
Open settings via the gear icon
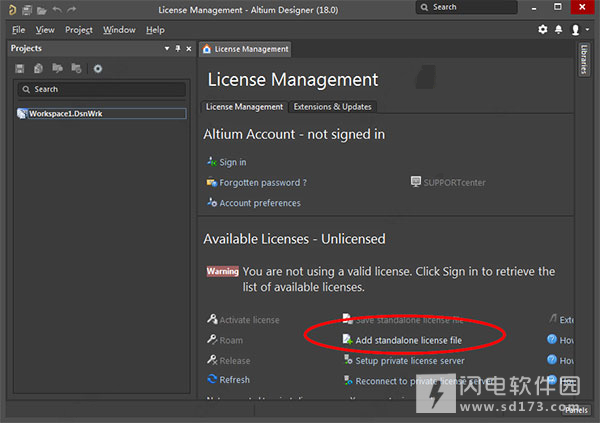pos(543,29)
